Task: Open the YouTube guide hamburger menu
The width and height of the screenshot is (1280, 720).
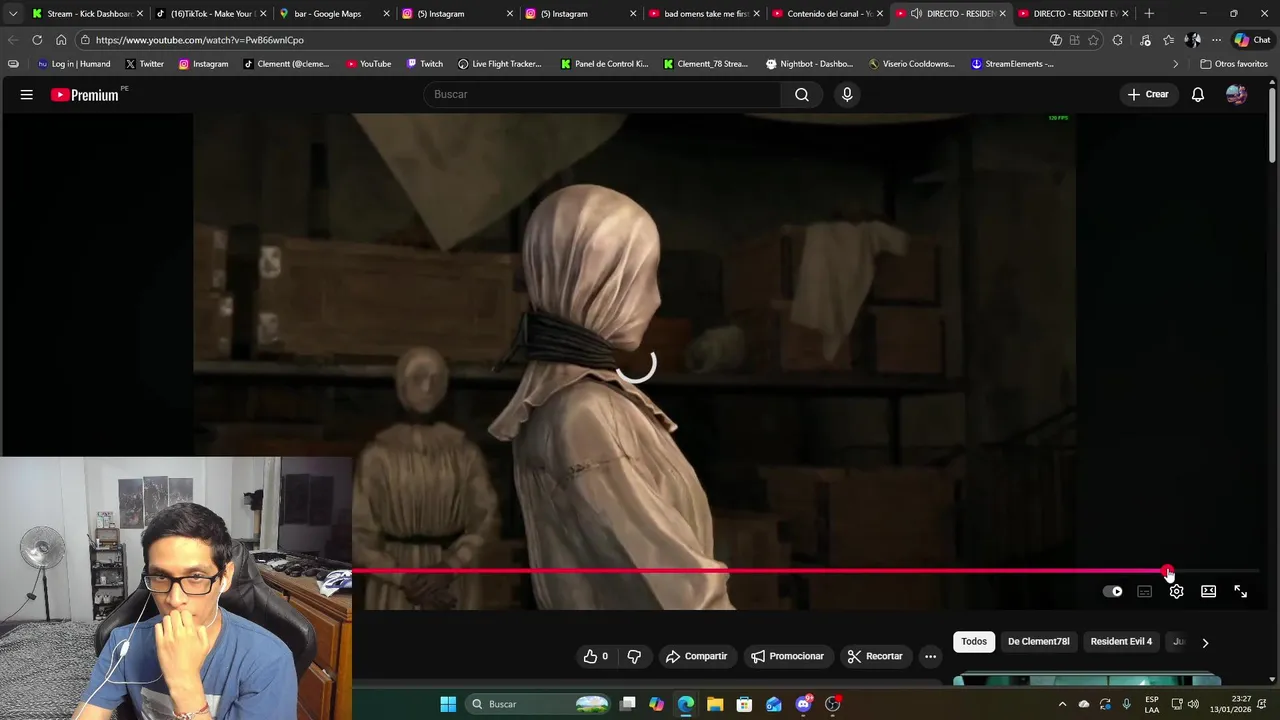Action: pos(27,94)
